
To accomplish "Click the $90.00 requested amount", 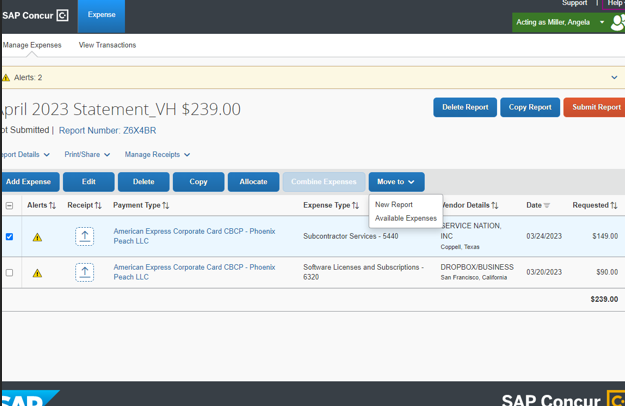I will click(x=607, y=272).
